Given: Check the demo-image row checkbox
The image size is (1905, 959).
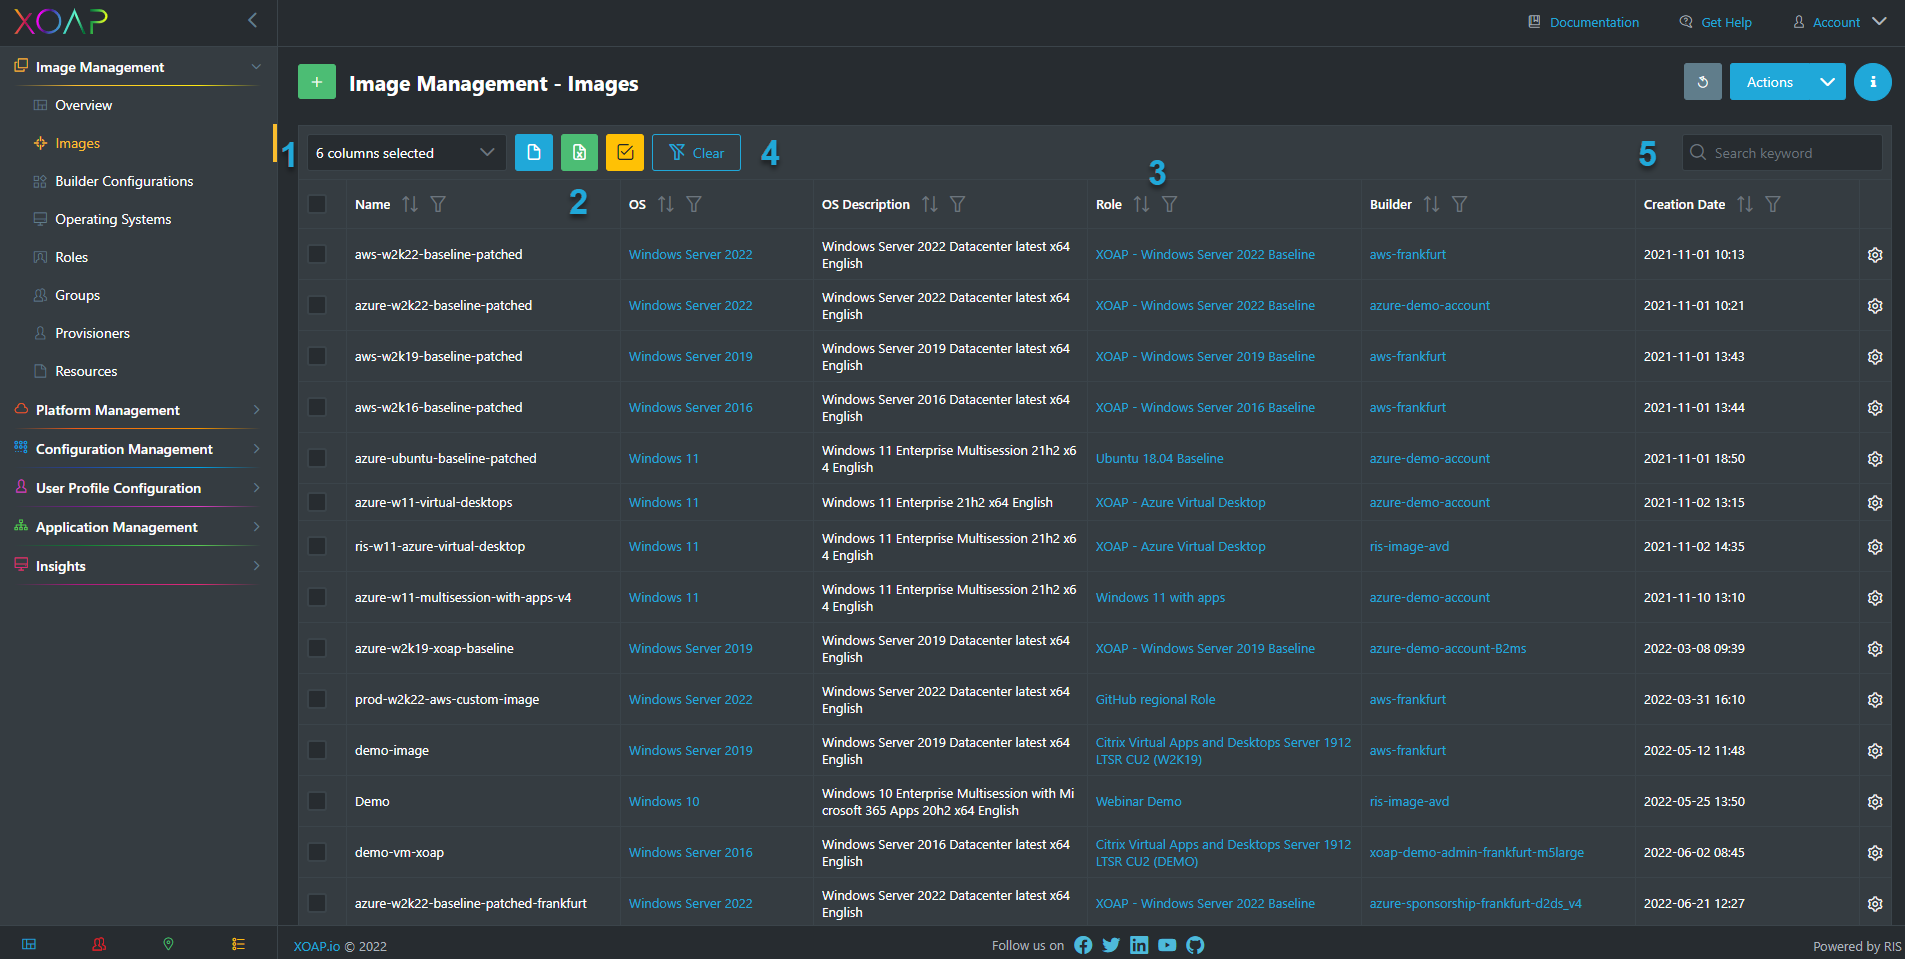Looking at the screenshot, I should coord(317,751).
